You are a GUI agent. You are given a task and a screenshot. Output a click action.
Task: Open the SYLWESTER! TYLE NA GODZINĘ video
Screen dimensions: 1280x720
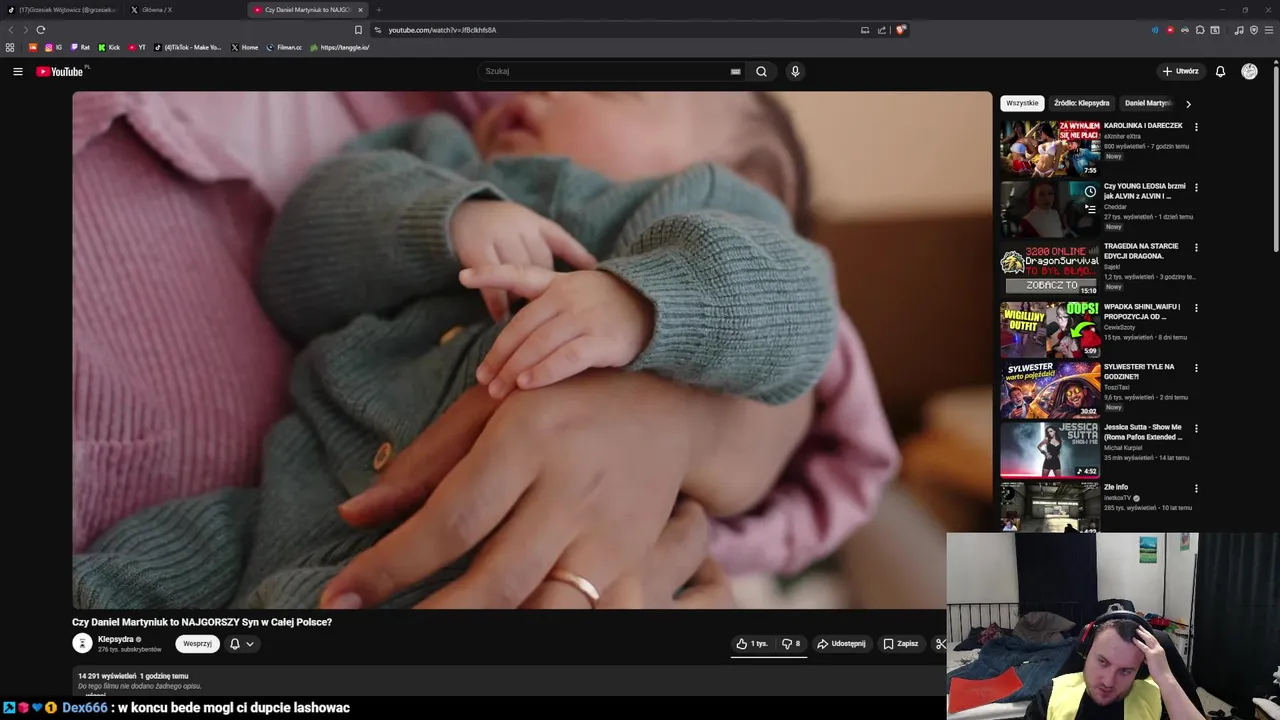[1139, 371]
